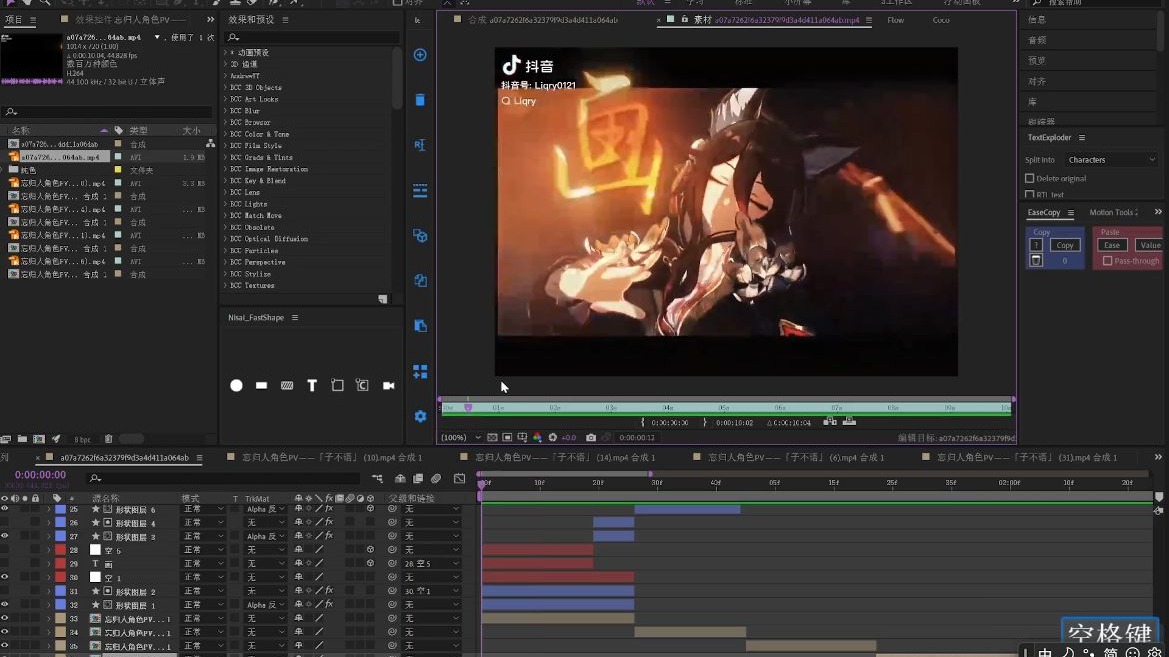Toggle the 3D layer switch on layer 28
The height and width of the screenshot is (657, 1169).
click(x=370, y=550)
